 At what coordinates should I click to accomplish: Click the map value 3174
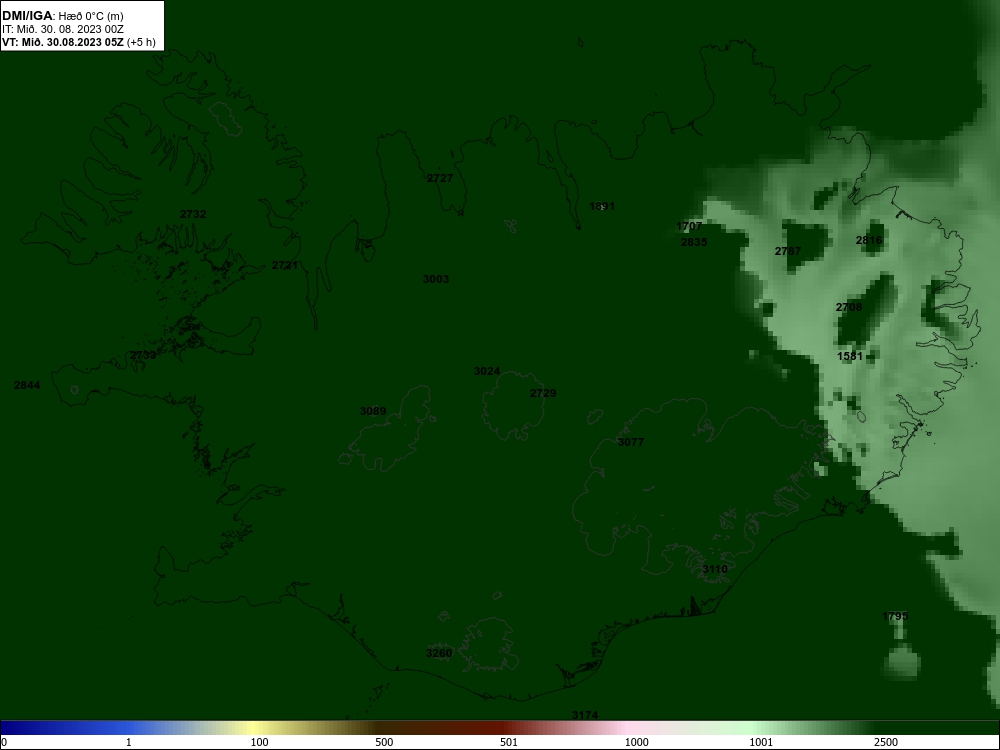[585, 716]
